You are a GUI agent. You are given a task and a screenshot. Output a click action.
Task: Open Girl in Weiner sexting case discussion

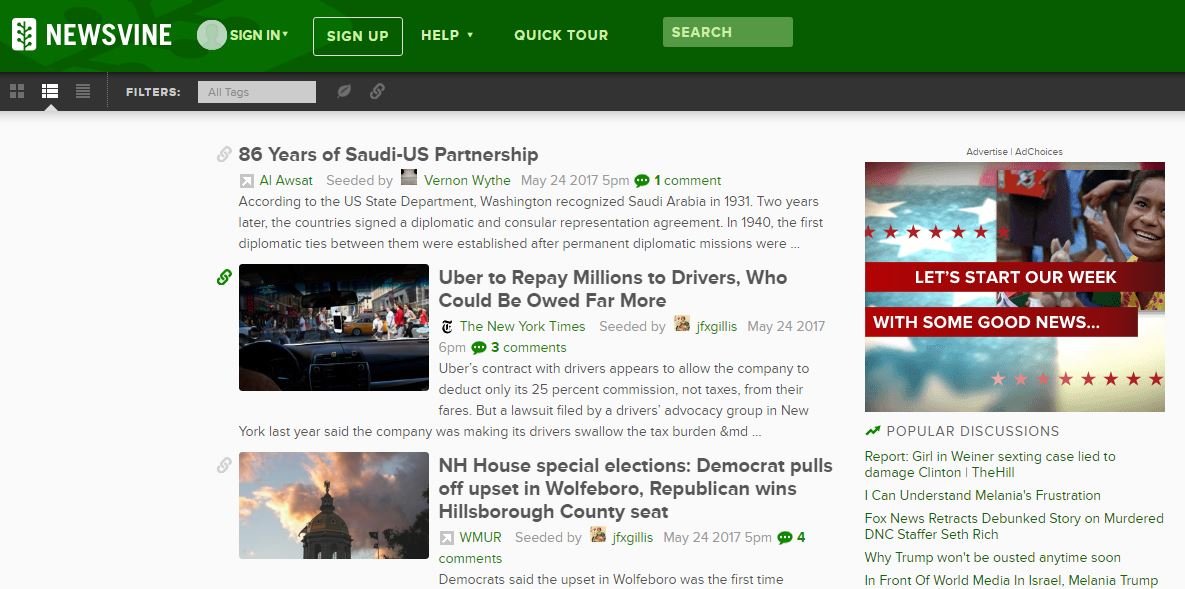(x=990, y=464)
